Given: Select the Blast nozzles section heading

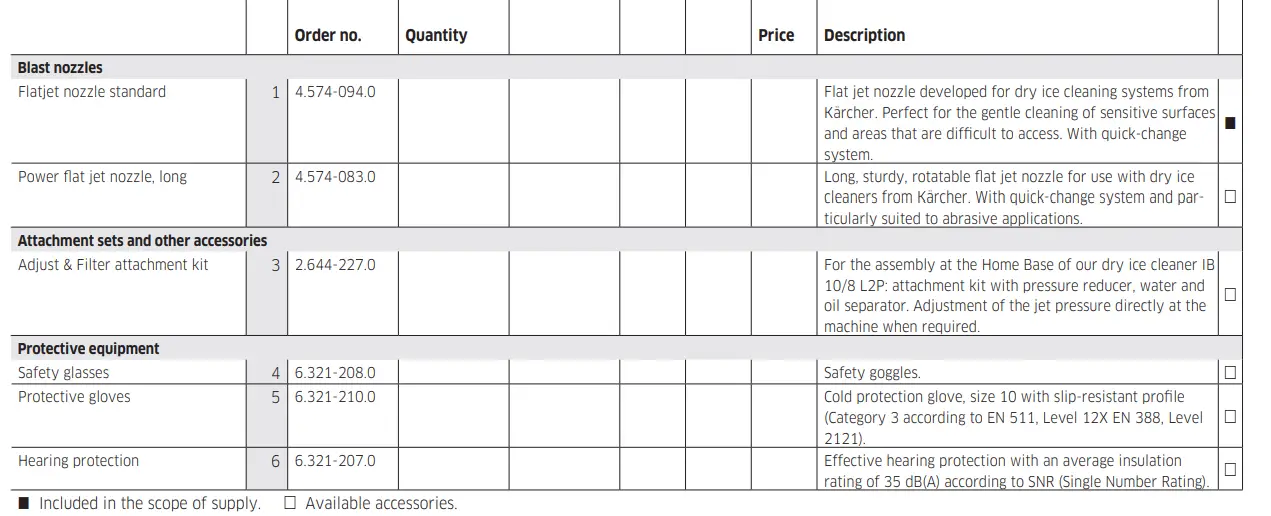Looking at the screenshot, I should pos(60,68).
